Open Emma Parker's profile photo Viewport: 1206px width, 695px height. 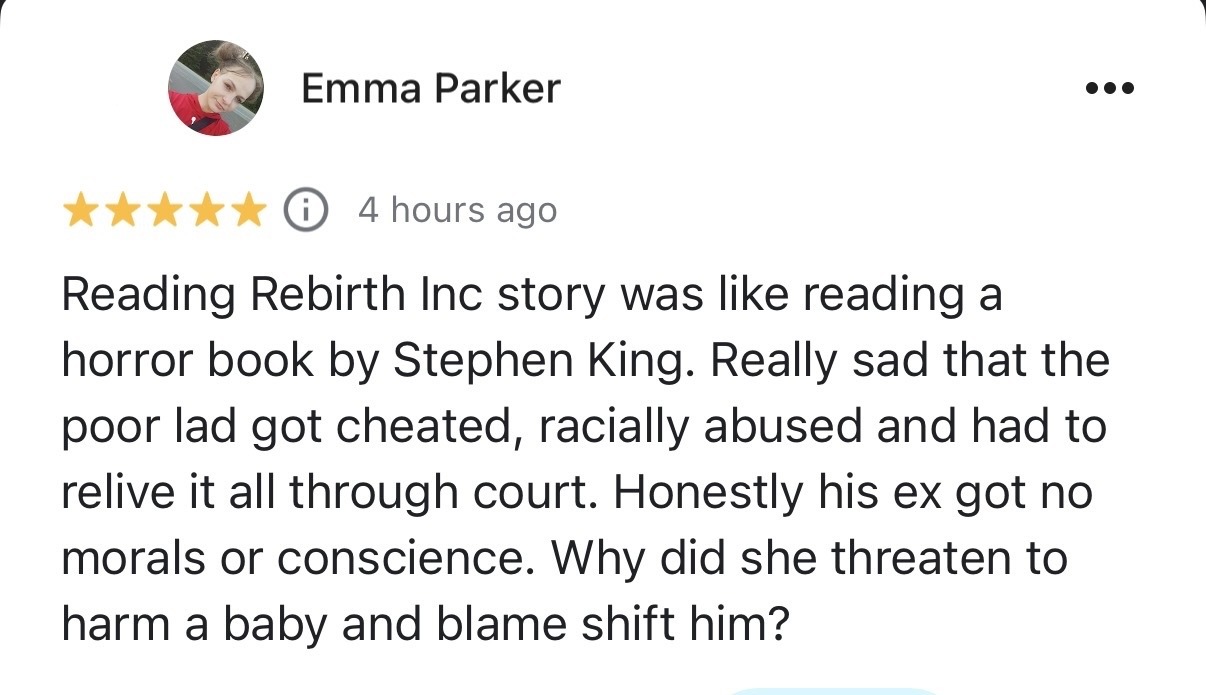pyautogui.click(x=215, y=88)
